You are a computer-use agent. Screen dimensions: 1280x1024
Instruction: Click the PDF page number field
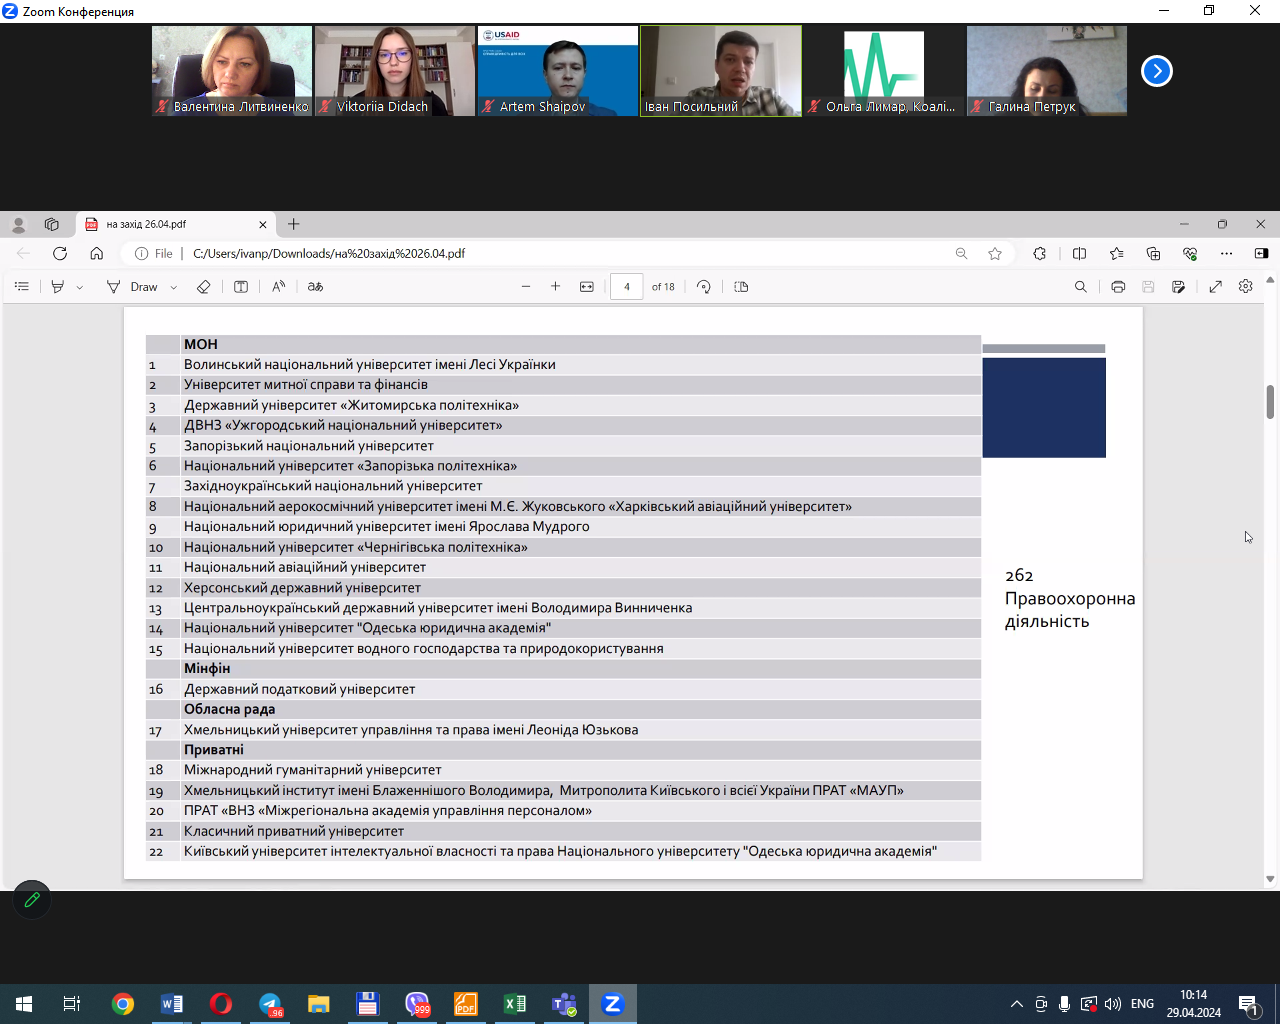(x=627, y=287)
